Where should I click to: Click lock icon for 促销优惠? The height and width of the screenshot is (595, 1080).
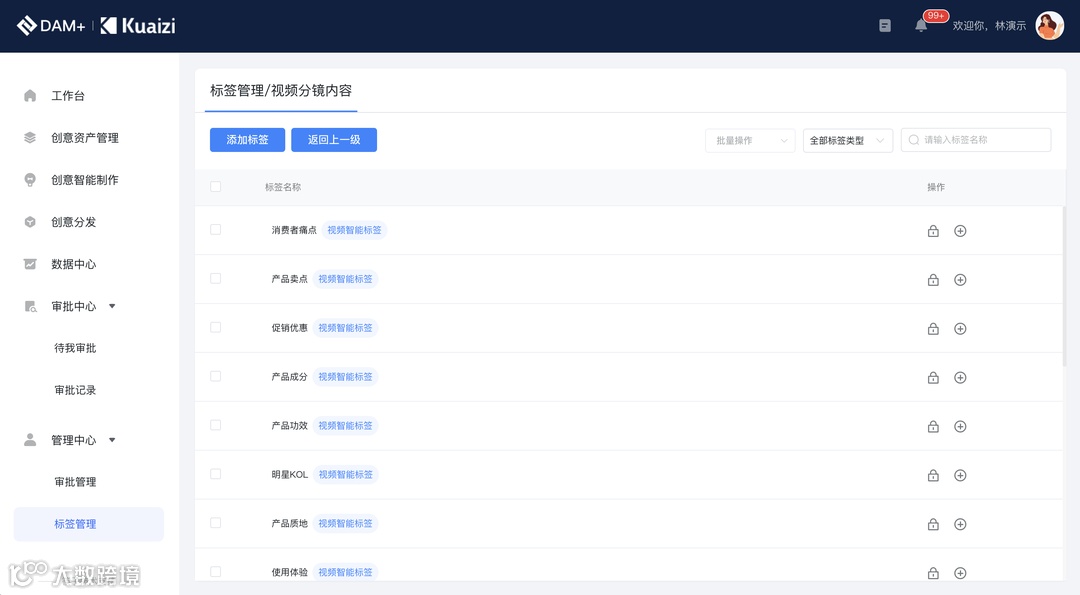933,328
